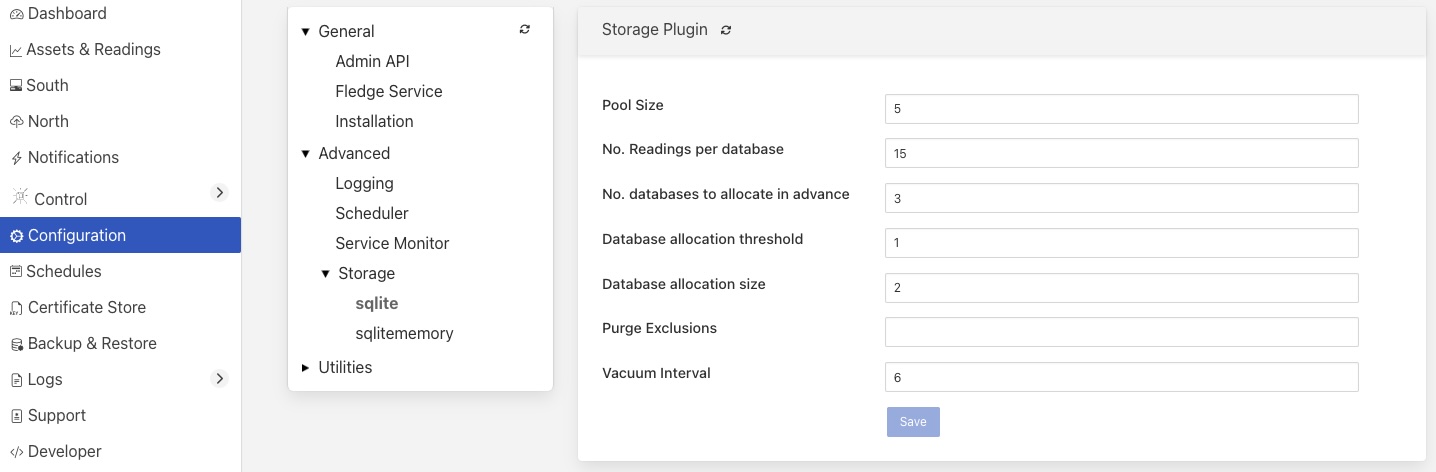
Task: Open Schedules from the sidebar
Action: coord(64,271)
